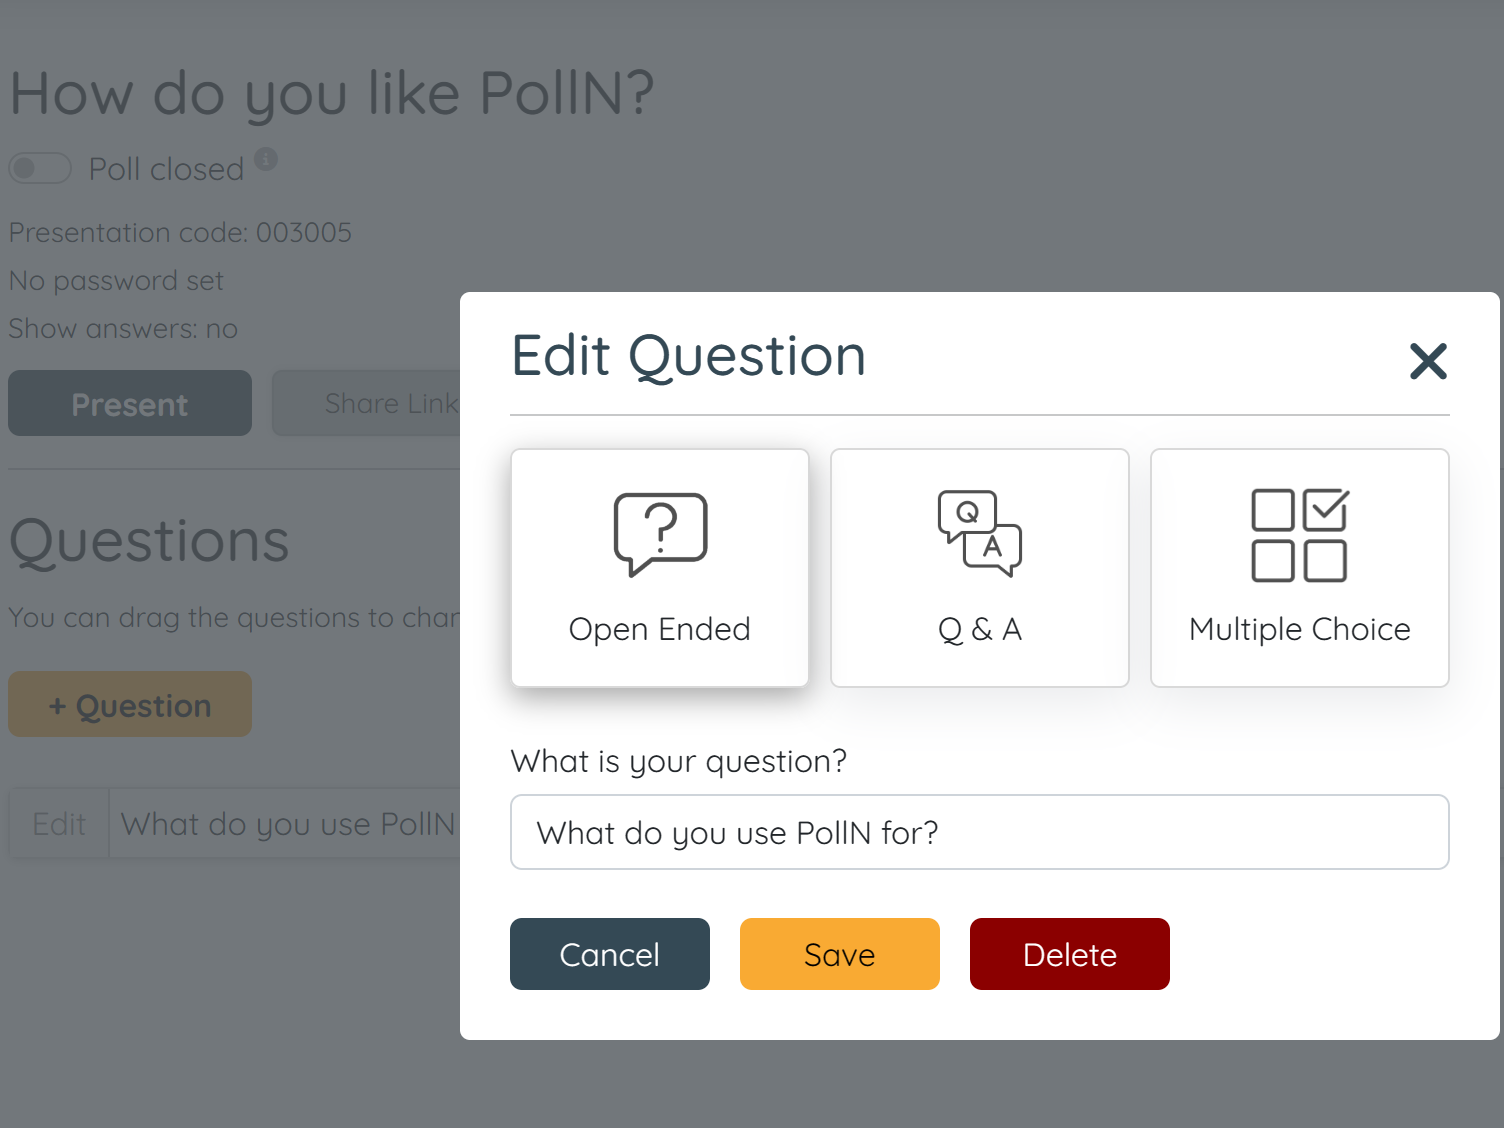Click the speech bubble question mark icon

659,531
